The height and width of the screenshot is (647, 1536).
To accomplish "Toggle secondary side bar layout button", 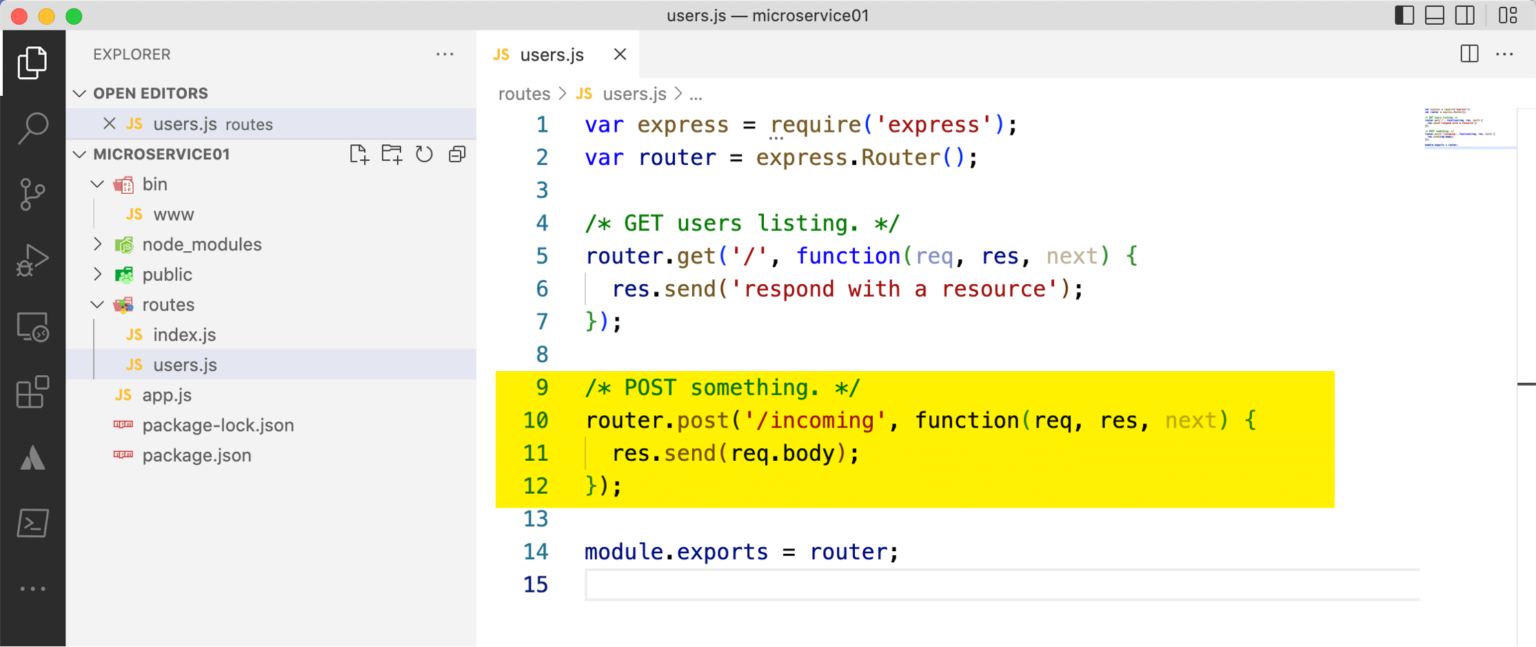I will pos(1464,16).
